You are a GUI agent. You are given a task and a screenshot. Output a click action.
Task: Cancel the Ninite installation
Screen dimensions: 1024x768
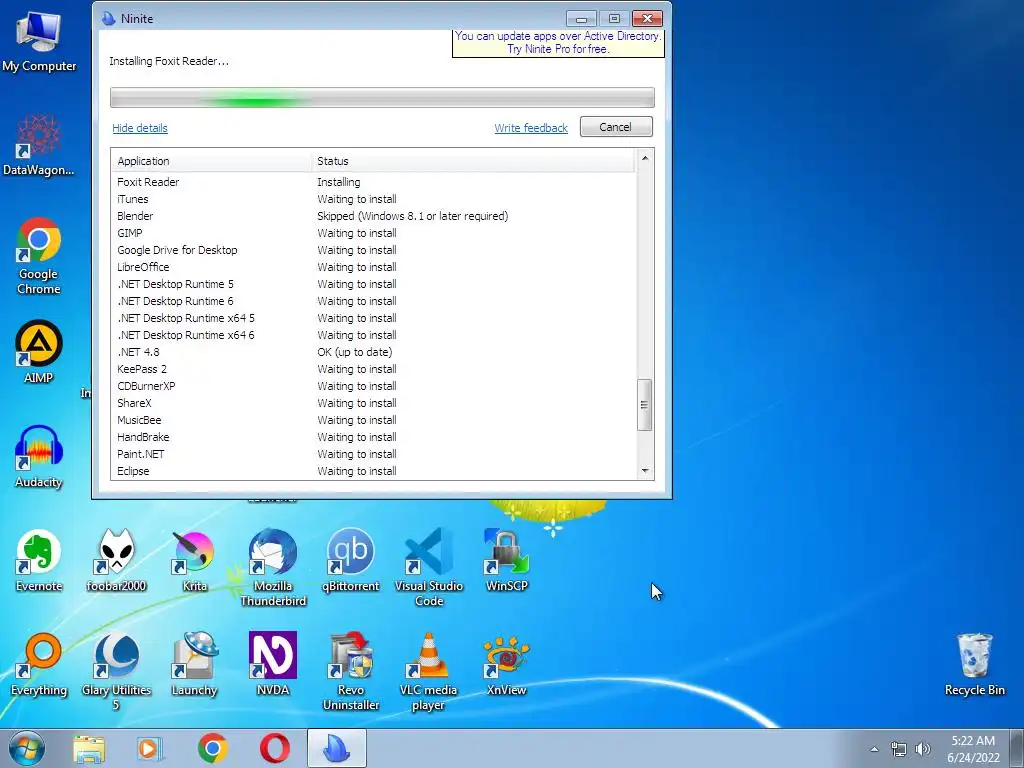(615, 127)
